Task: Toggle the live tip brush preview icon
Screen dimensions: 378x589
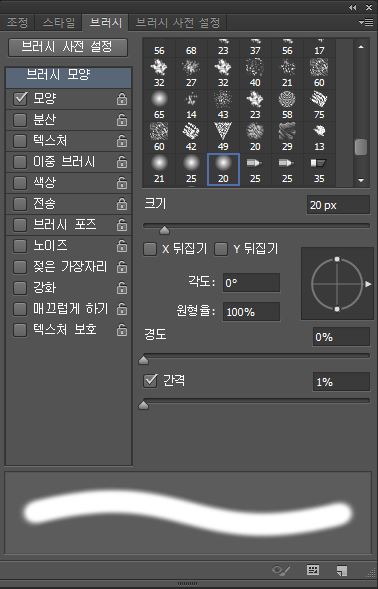Action: coord(281,570)
